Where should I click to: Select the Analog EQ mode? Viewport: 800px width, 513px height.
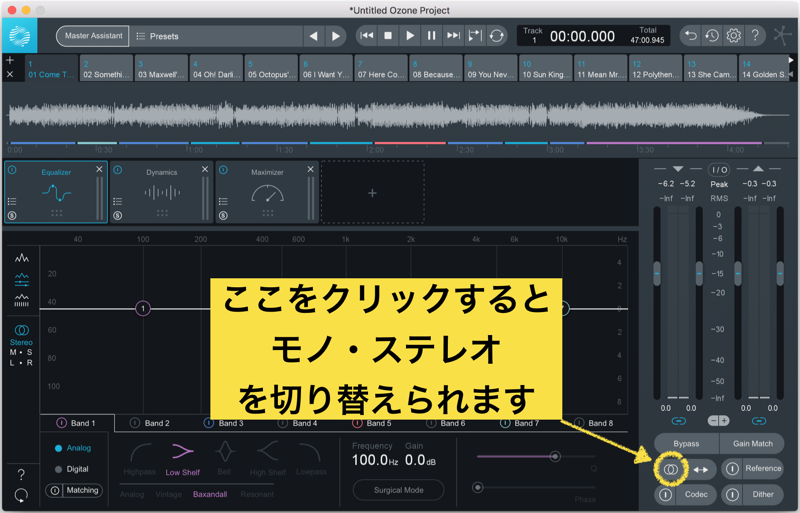73,448
